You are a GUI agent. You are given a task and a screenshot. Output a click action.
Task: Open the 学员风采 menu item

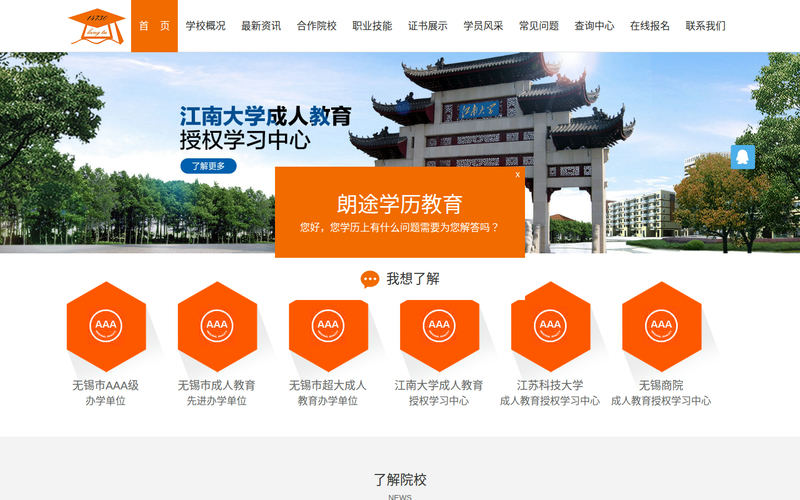click(483, 26)
